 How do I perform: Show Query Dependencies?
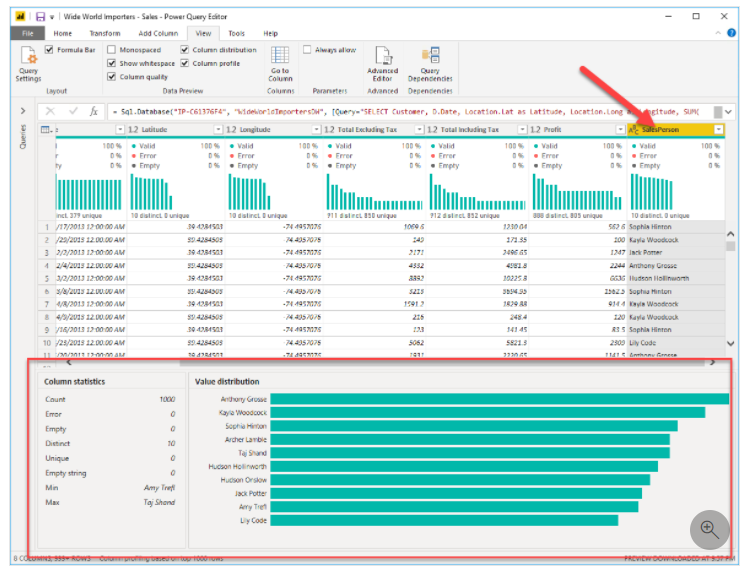pos(430,64)
